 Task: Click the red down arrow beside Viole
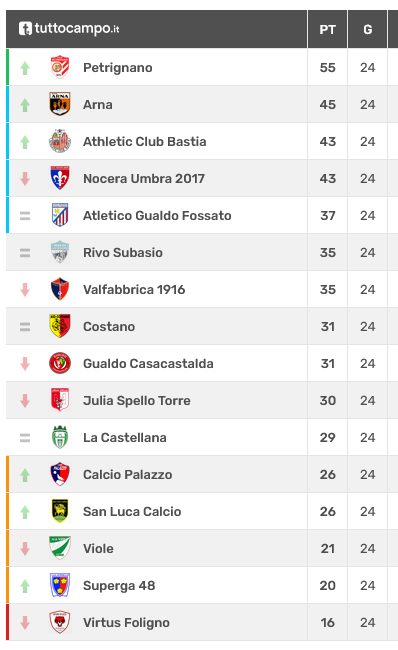25,548
